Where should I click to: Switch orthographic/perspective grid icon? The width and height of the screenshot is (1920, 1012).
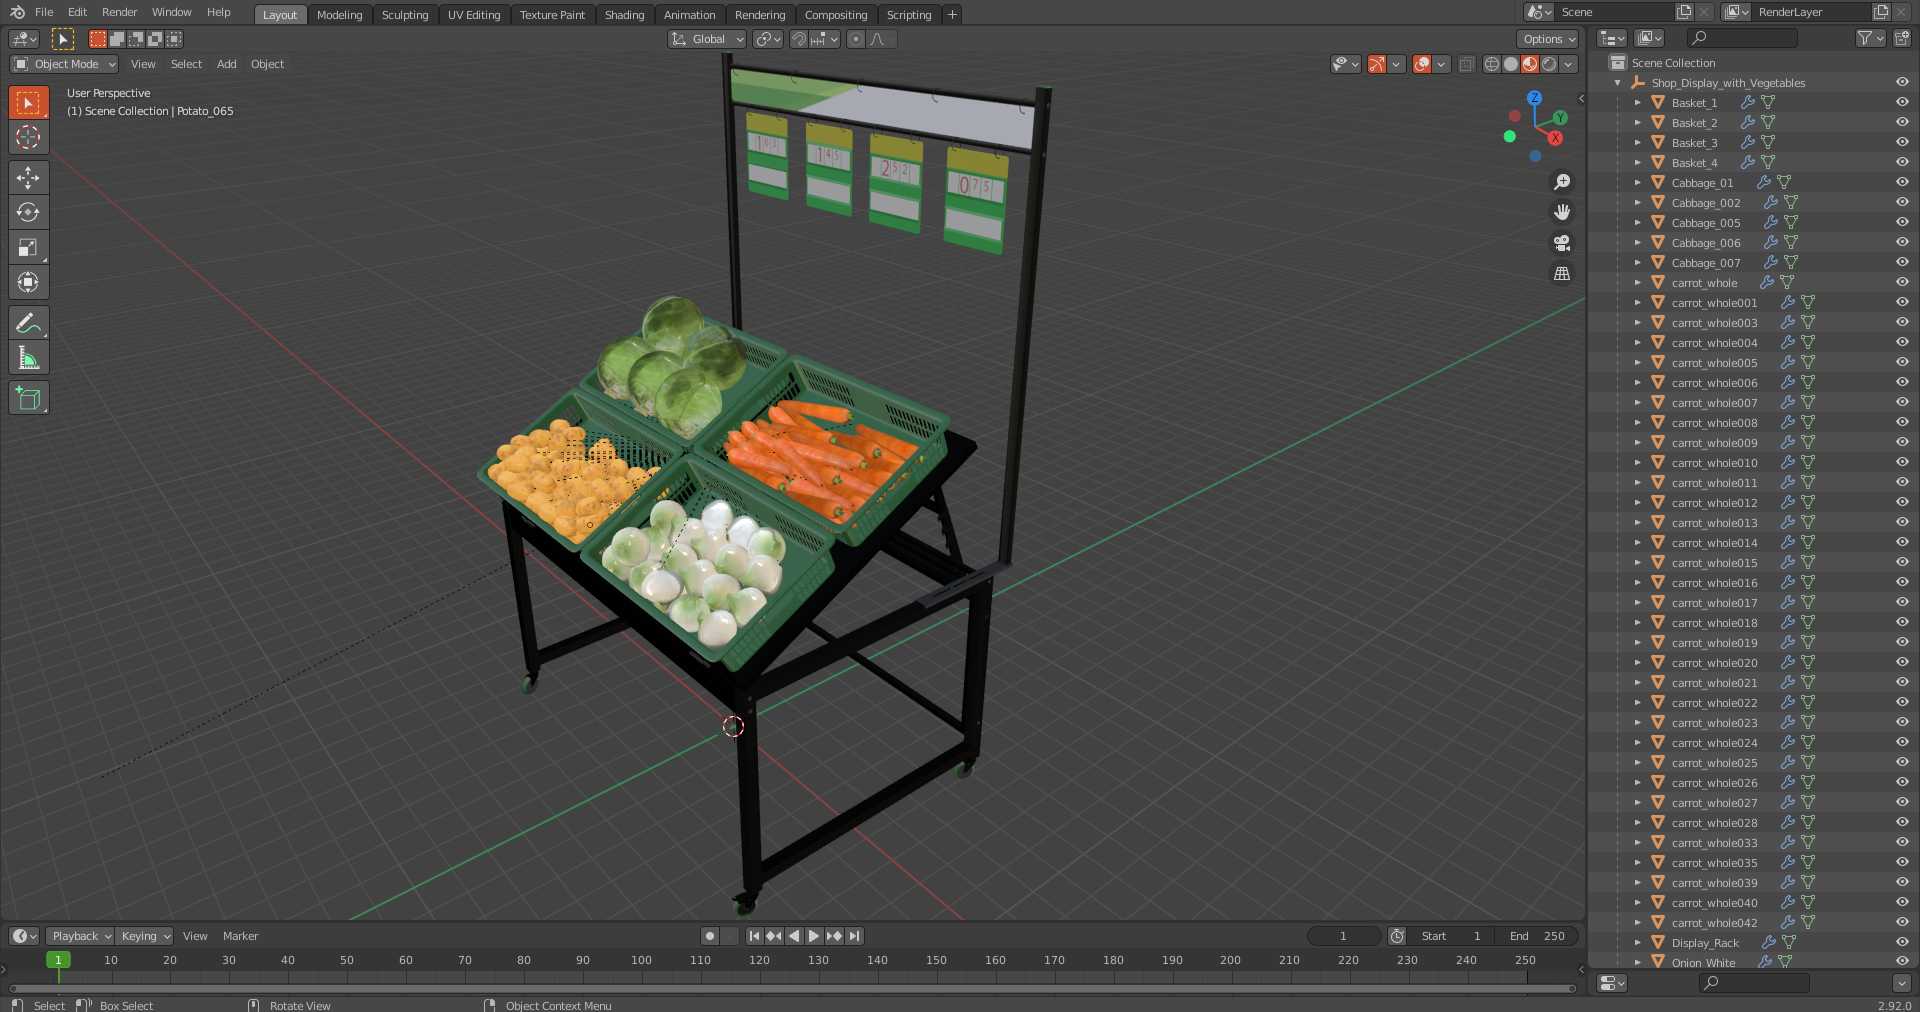click(1562, 273)
